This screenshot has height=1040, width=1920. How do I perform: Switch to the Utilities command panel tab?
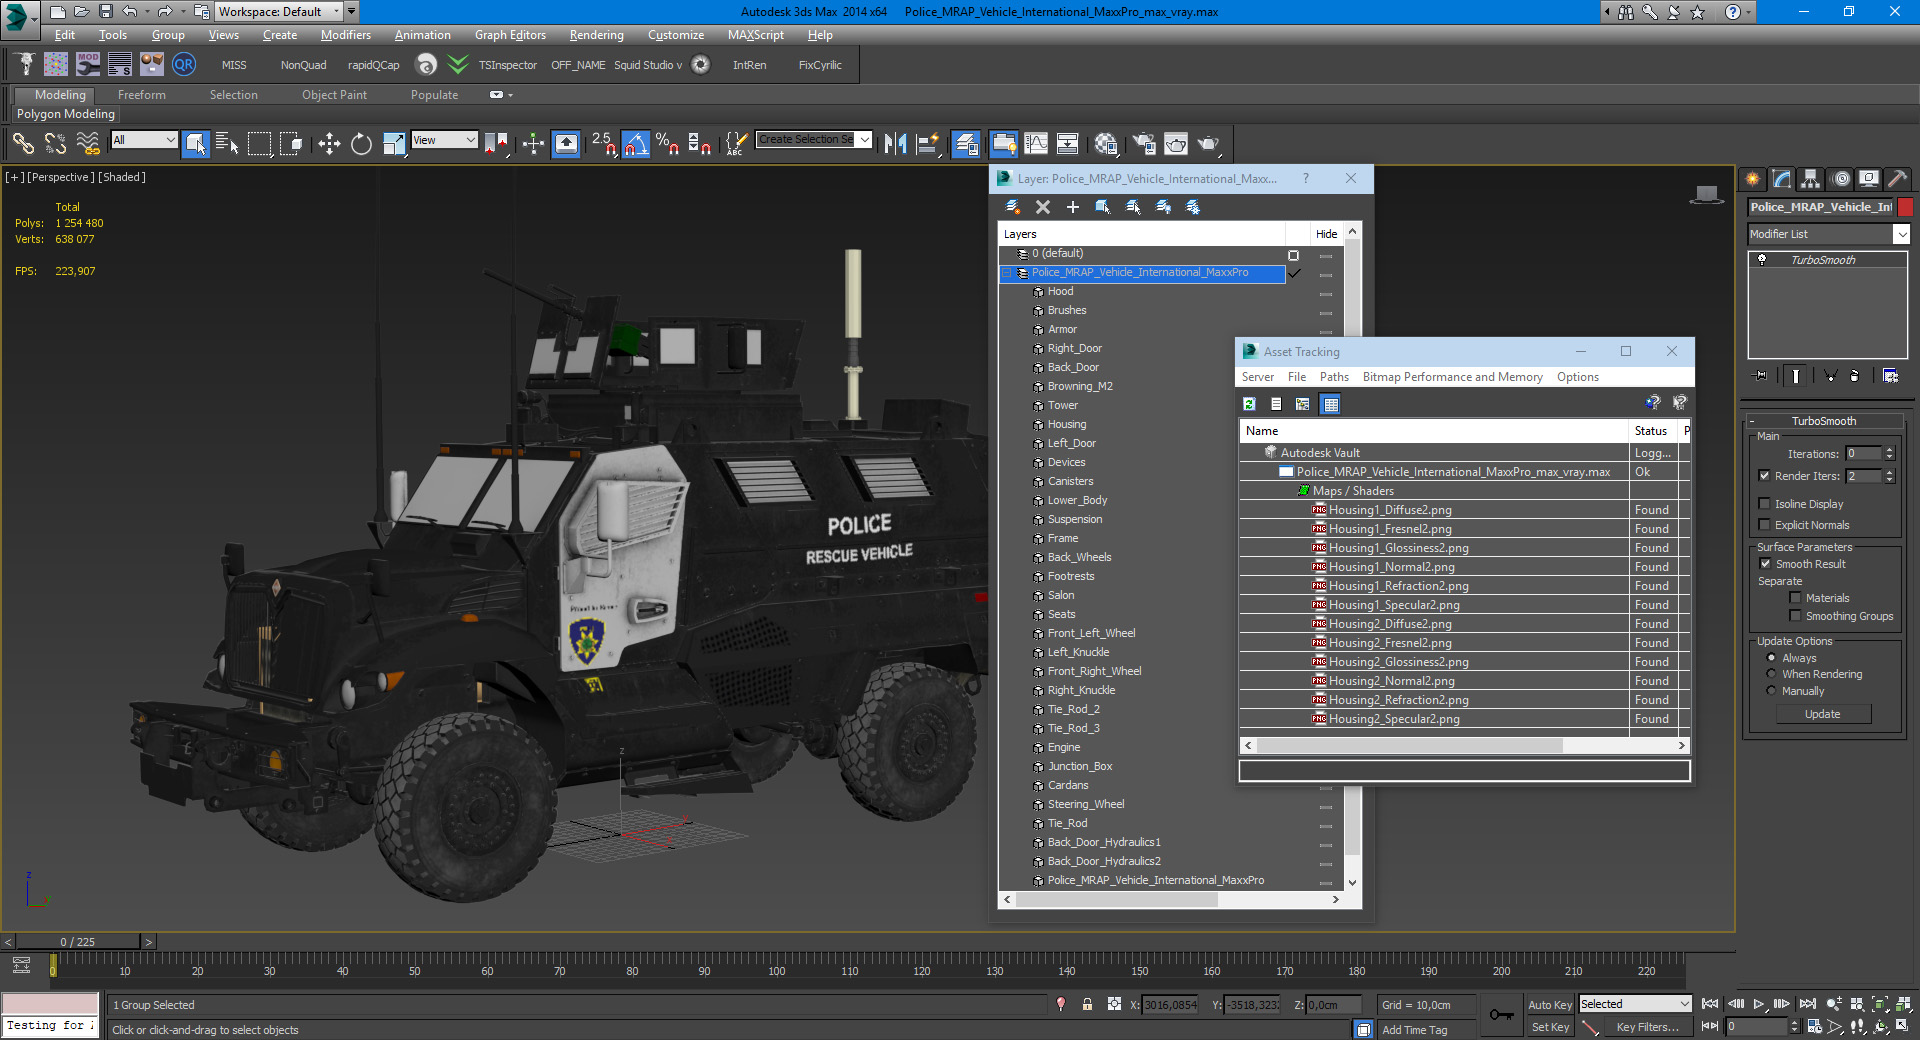pos(1897,179)
